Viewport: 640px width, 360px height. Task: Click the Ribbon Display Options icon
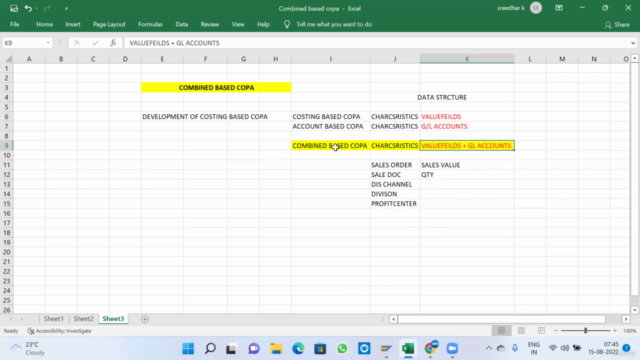coord(559,8)
